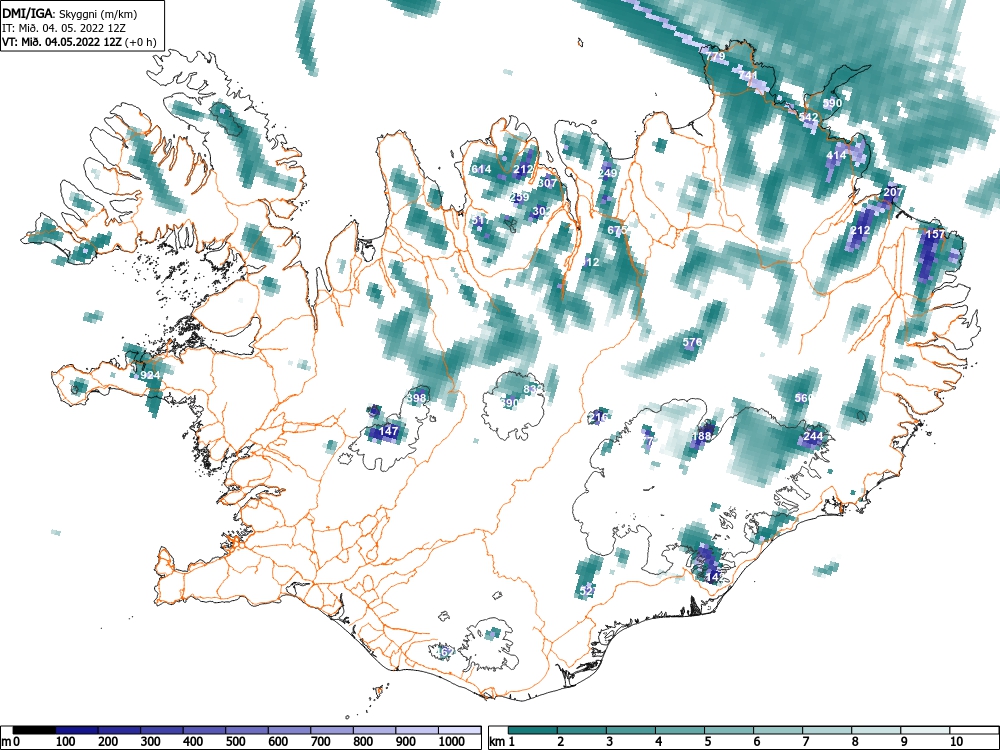Click the '400' label on the metre legend
The image size is (1000, 750).
tap(193, 742)
